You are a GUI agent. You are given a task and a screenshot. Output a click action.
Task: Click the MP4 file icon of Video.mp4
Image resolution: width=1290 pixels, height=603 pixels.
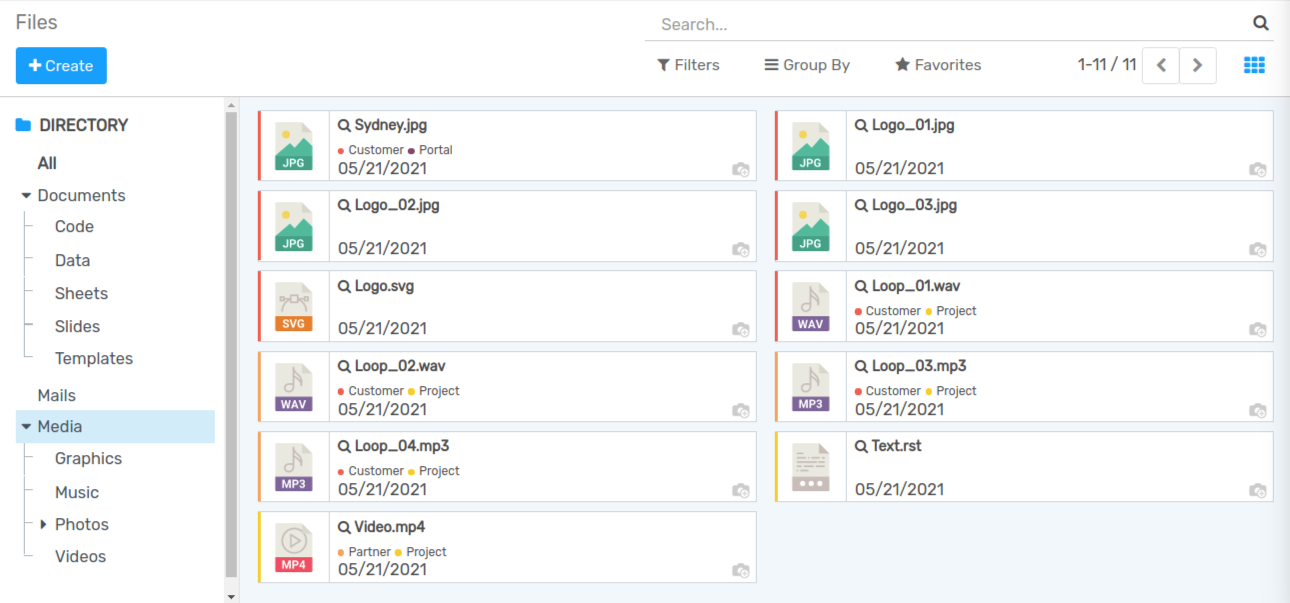tap(293, 548)
